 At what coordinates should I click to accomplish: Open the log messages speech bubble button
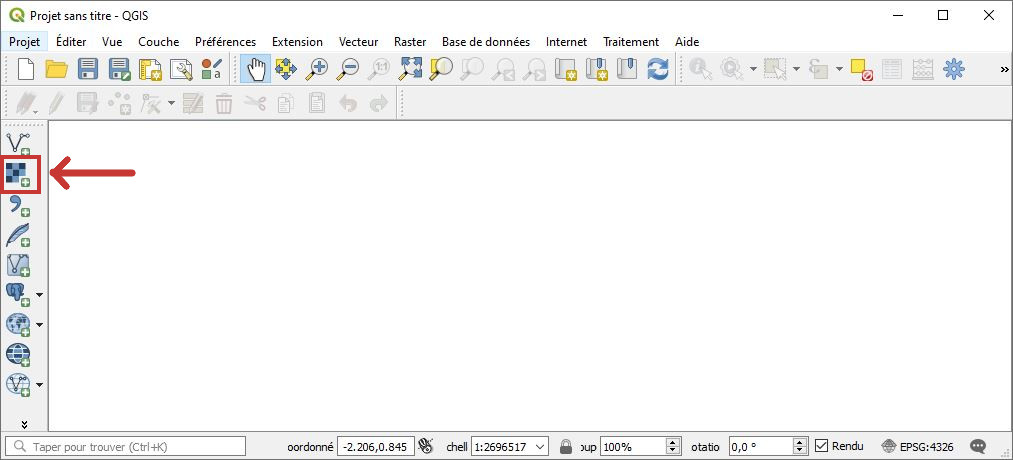979,446
